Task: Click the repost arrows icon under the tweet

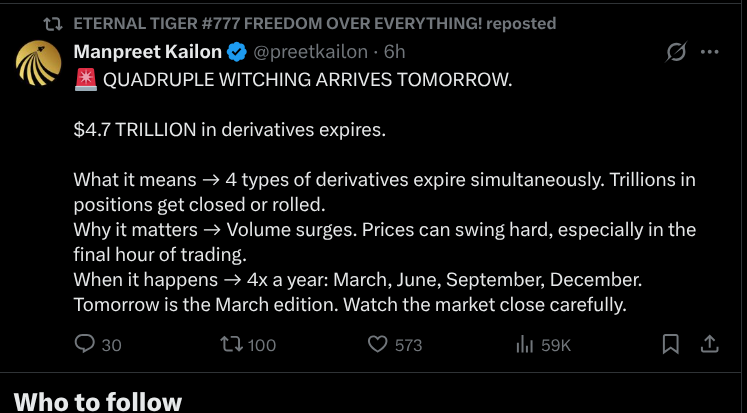Action: [231, 344]
